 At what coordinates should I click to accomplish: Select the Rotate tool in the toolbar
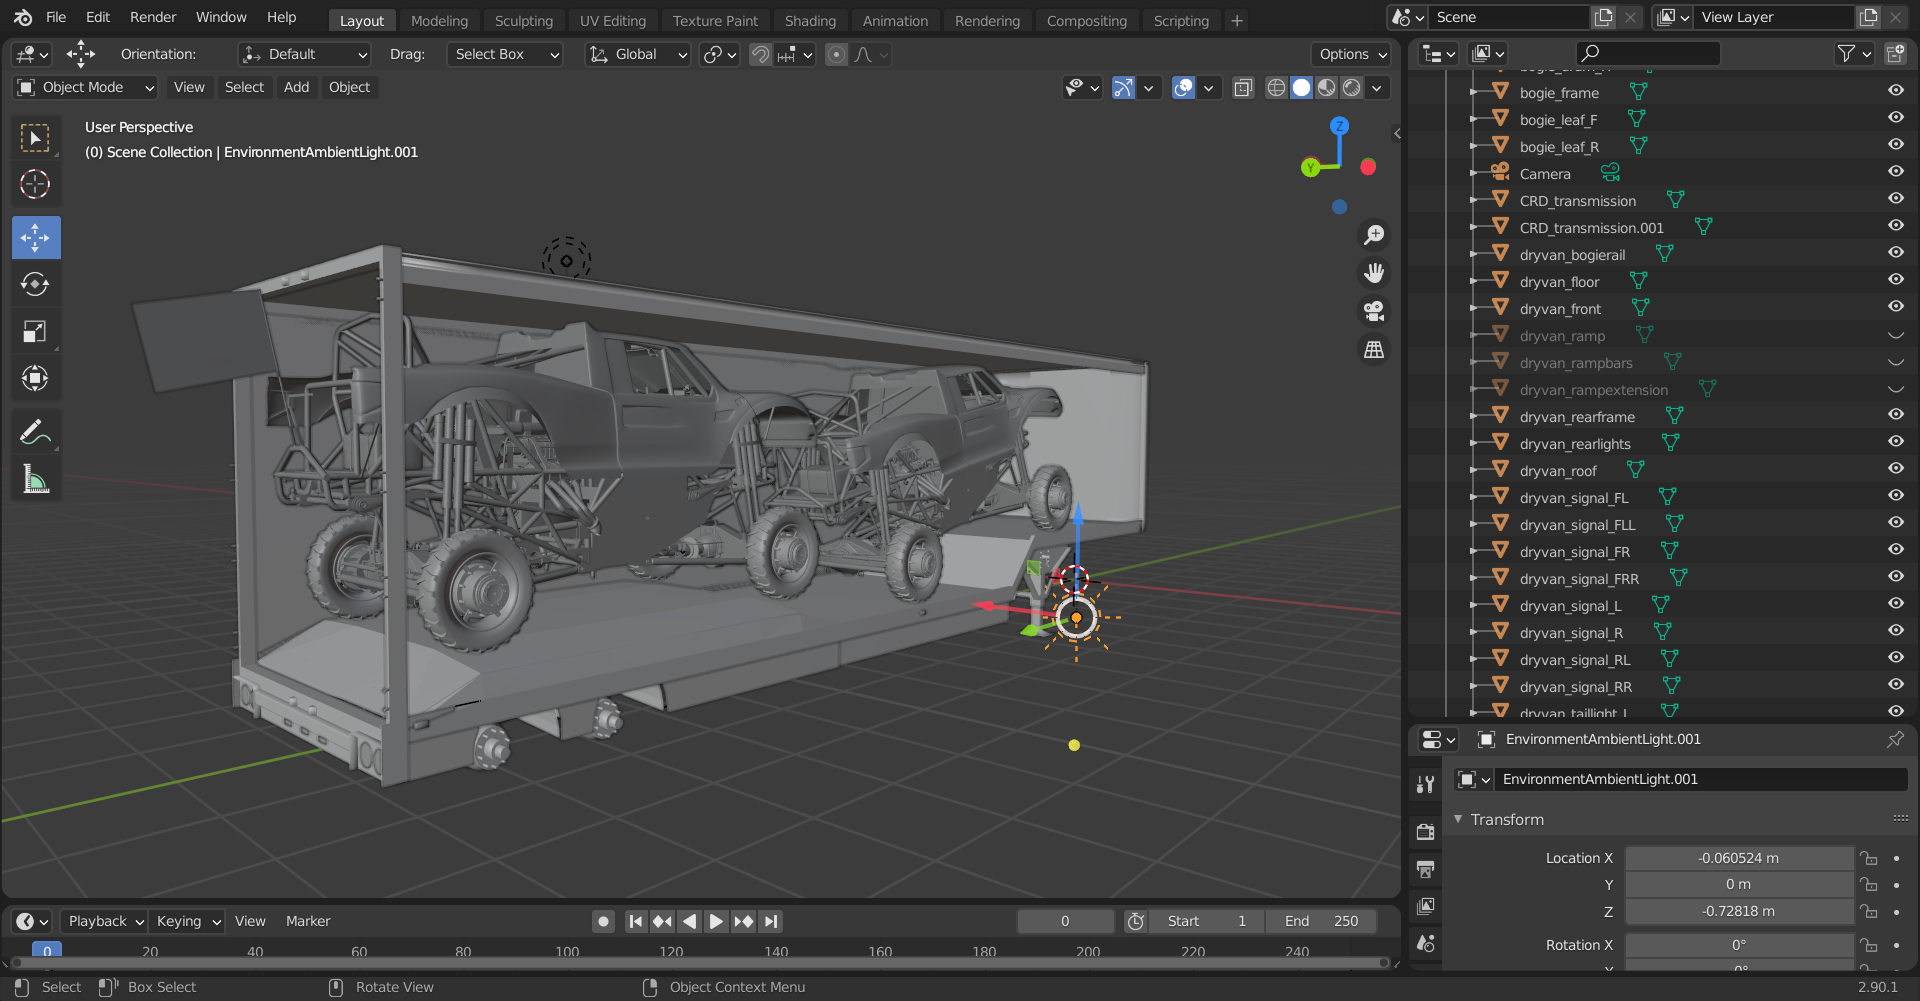pos(35,285)
